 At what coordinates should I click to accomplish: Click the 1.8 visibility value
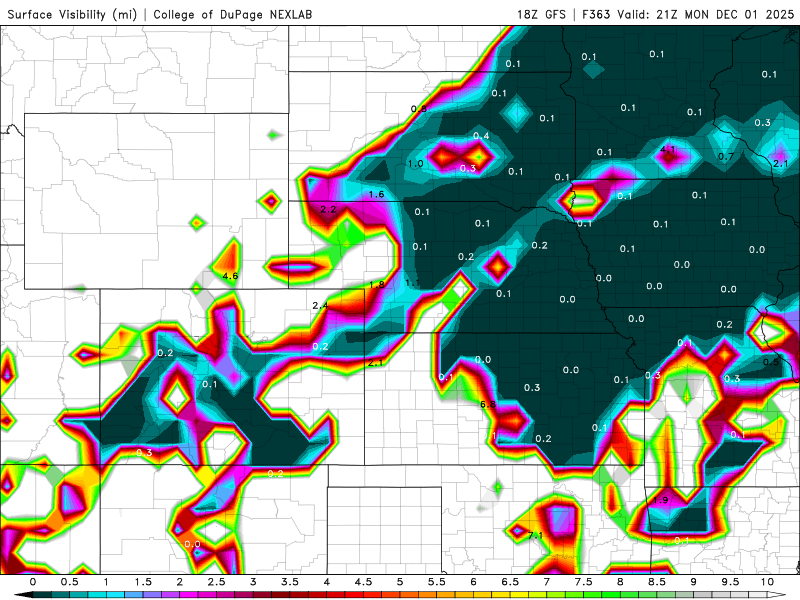(377, 285)
